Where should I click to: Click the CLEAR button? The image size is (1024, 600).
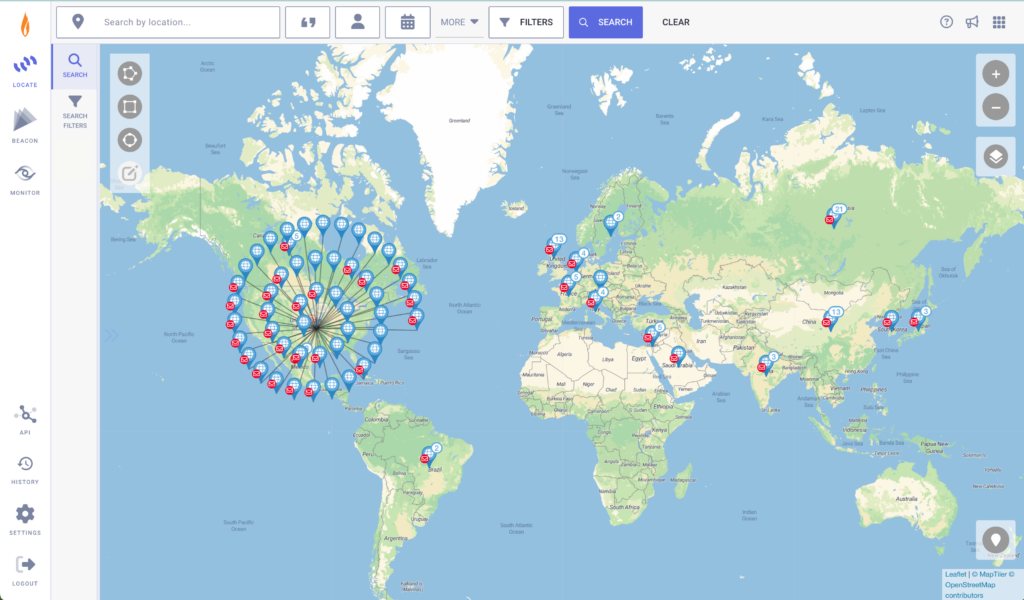[676, 22]
